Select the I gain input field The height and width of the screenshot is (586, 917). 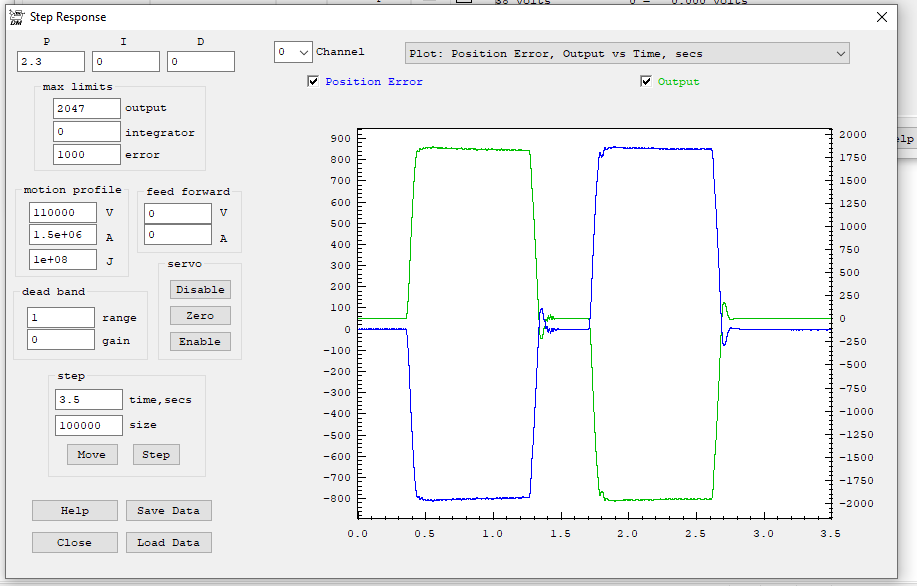pyautogui.click(x=126, y=62)
